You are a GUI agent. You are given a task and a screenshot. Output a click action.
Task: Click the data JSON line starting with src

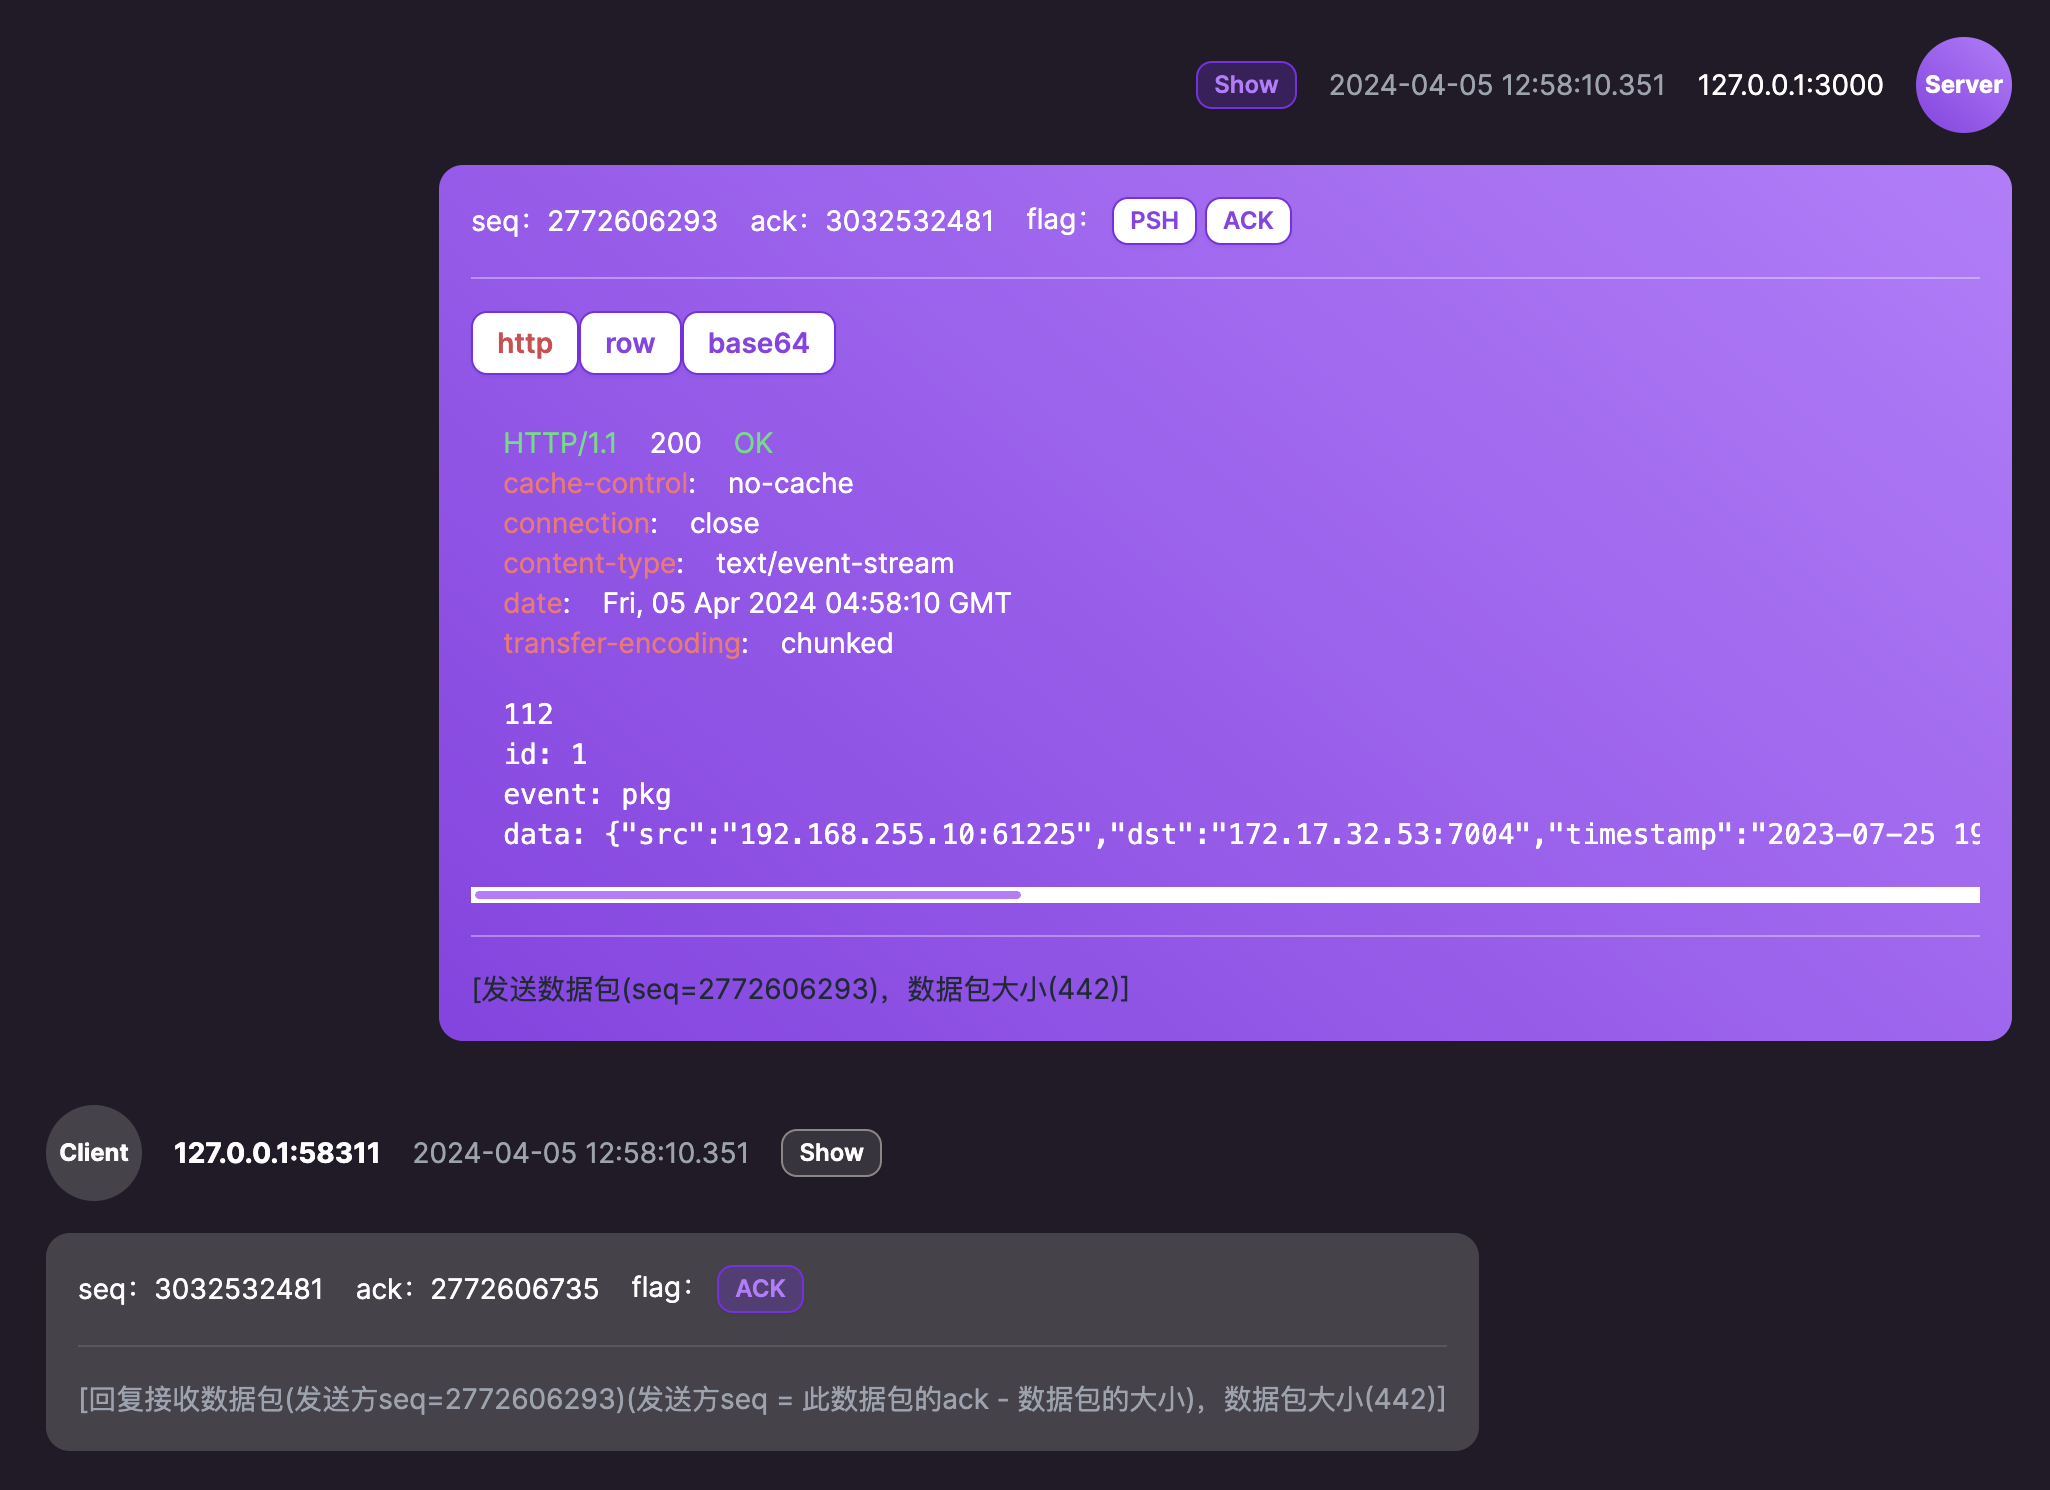(1241, 834)
